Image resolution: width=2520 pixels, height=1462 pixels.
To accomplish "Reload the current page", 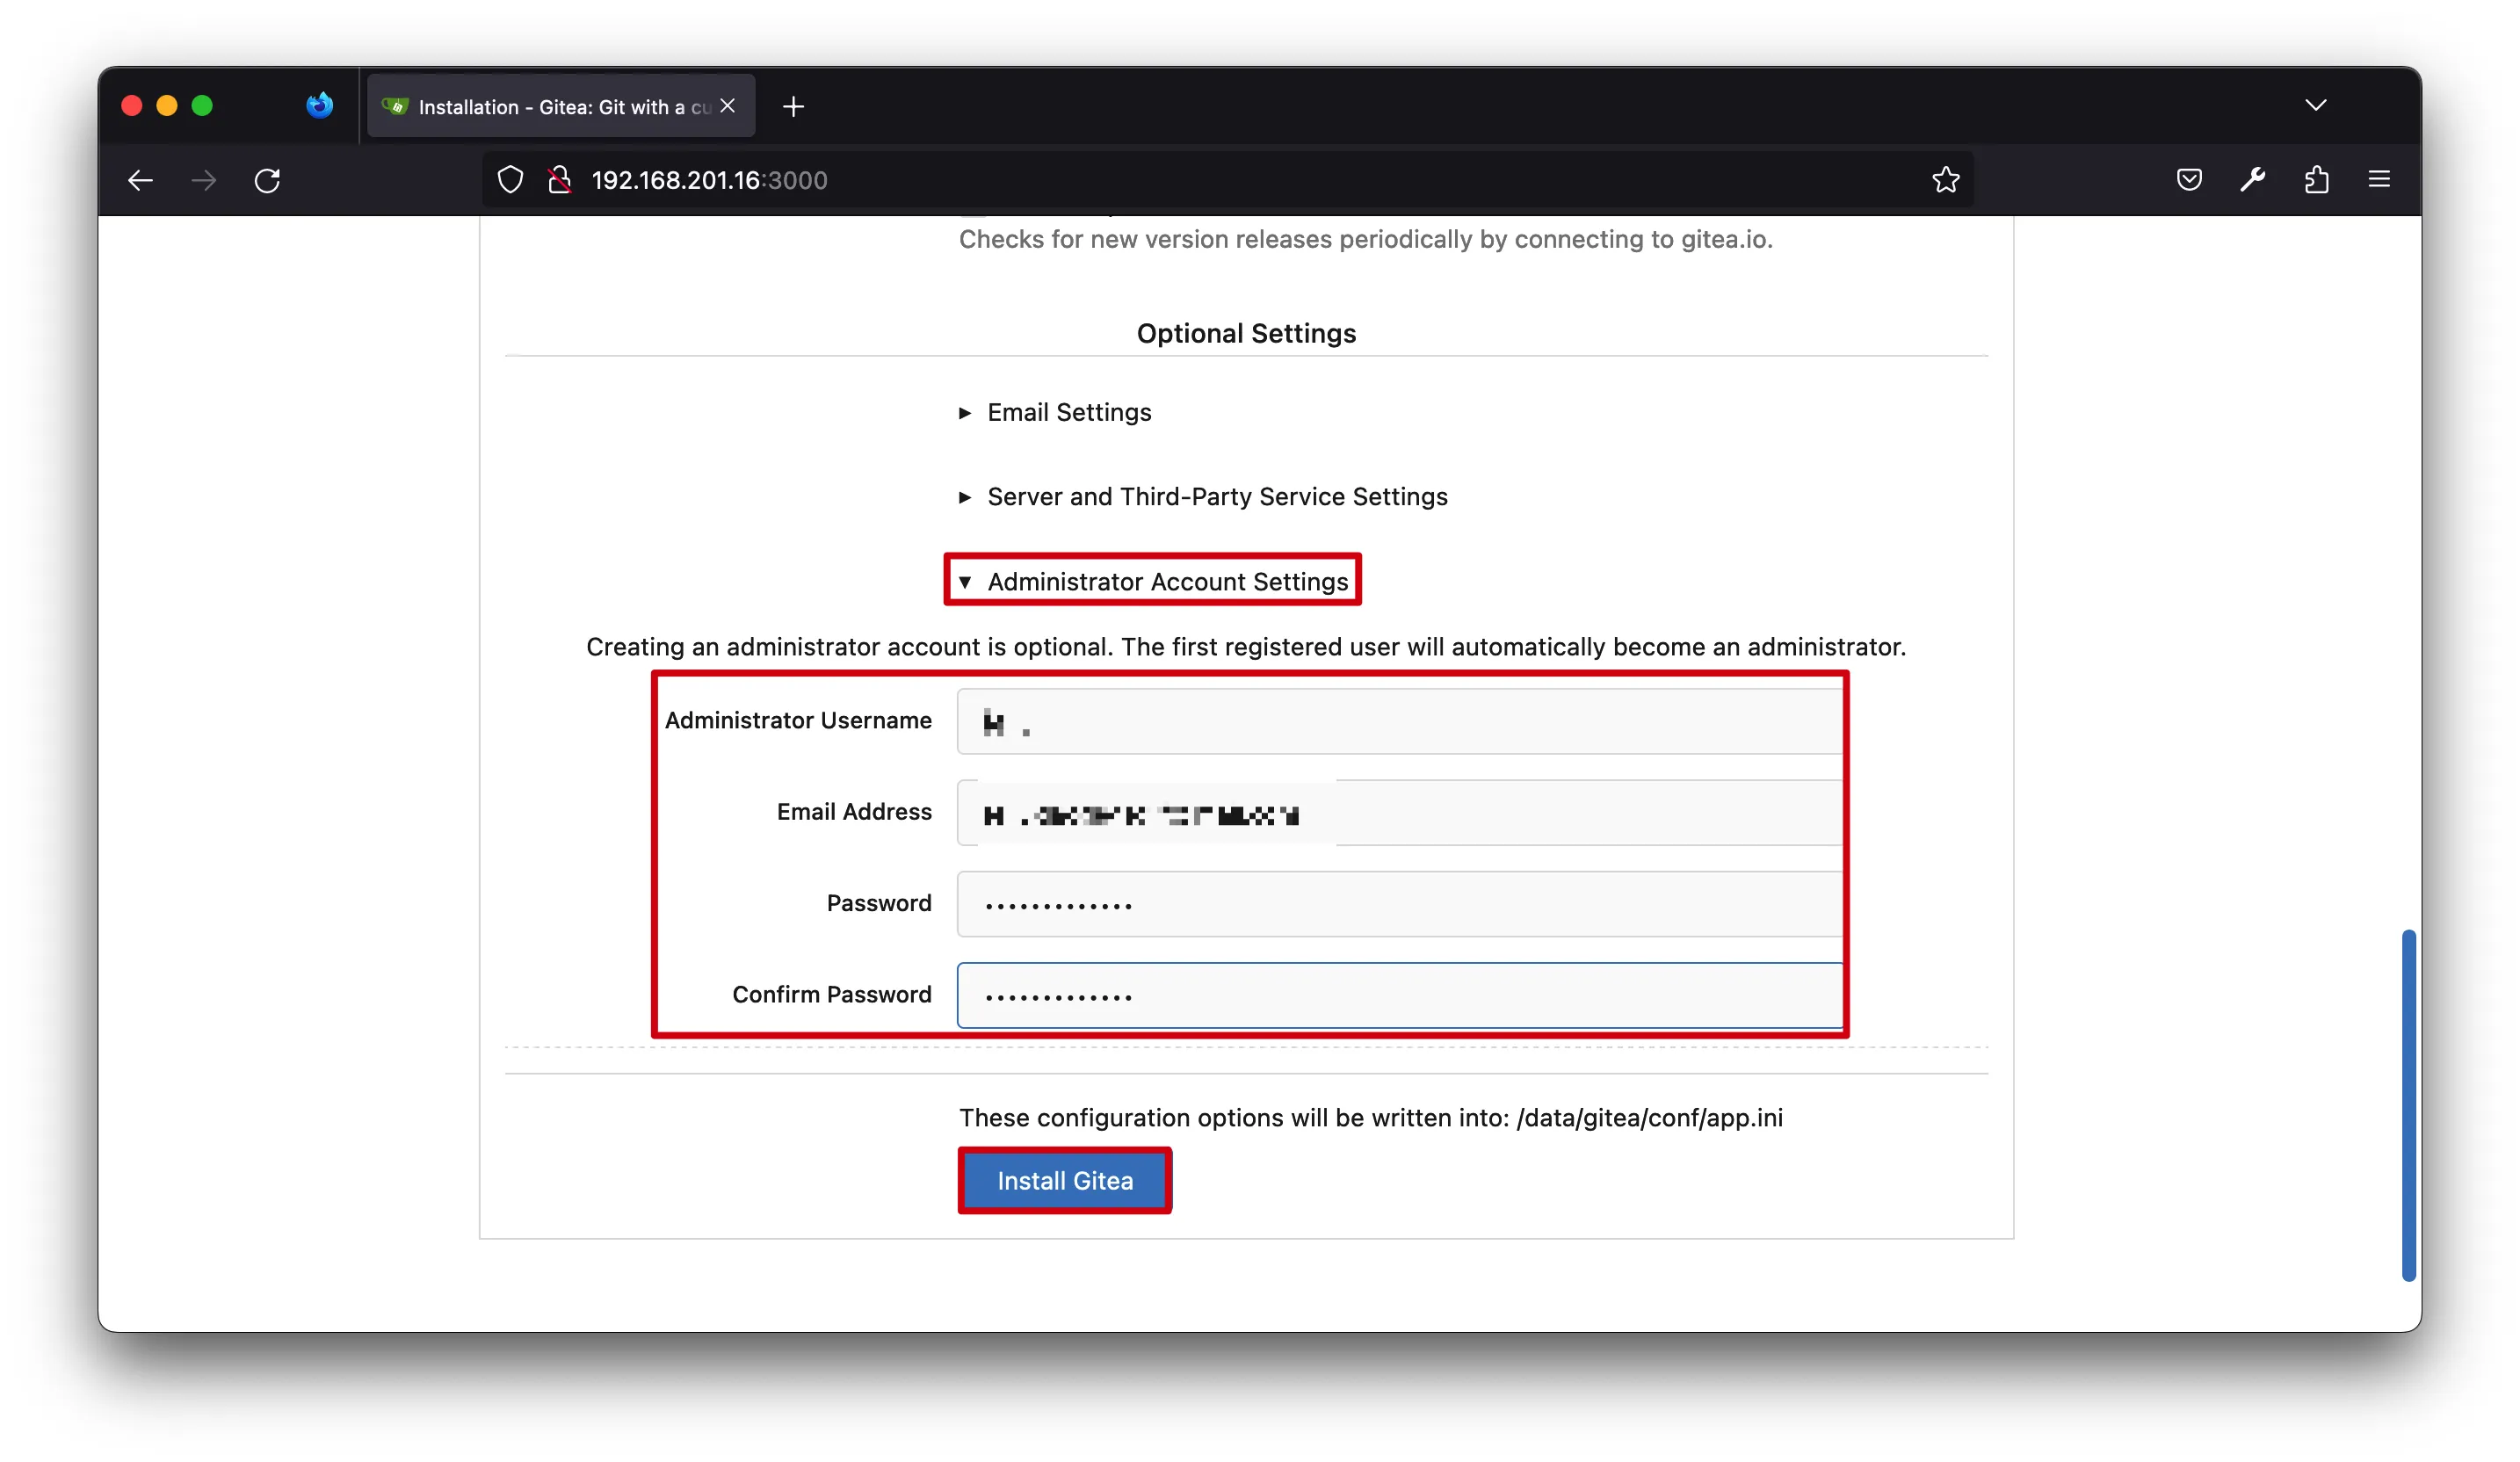I will click(267, 180).
